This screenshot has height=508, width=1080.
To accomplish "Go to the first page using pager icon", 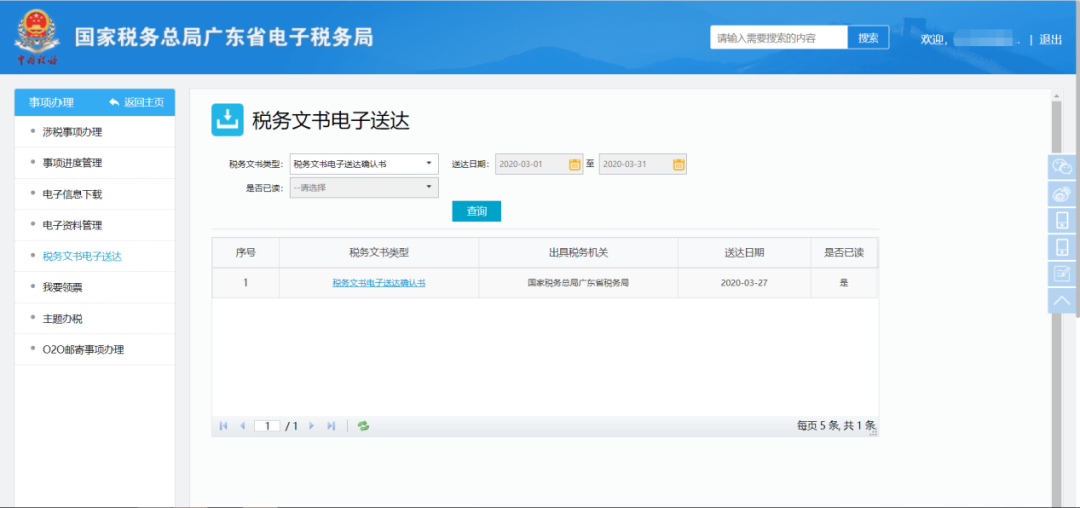I will [224, 426].
